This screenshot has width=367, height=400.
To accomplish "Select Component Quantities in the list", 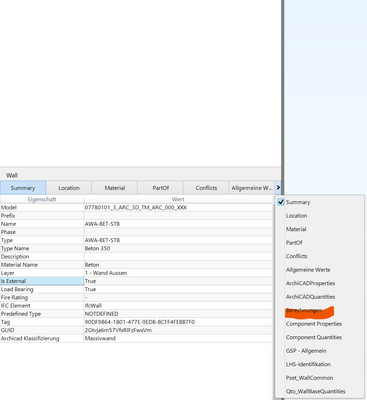I will click(x=314, y=337).
